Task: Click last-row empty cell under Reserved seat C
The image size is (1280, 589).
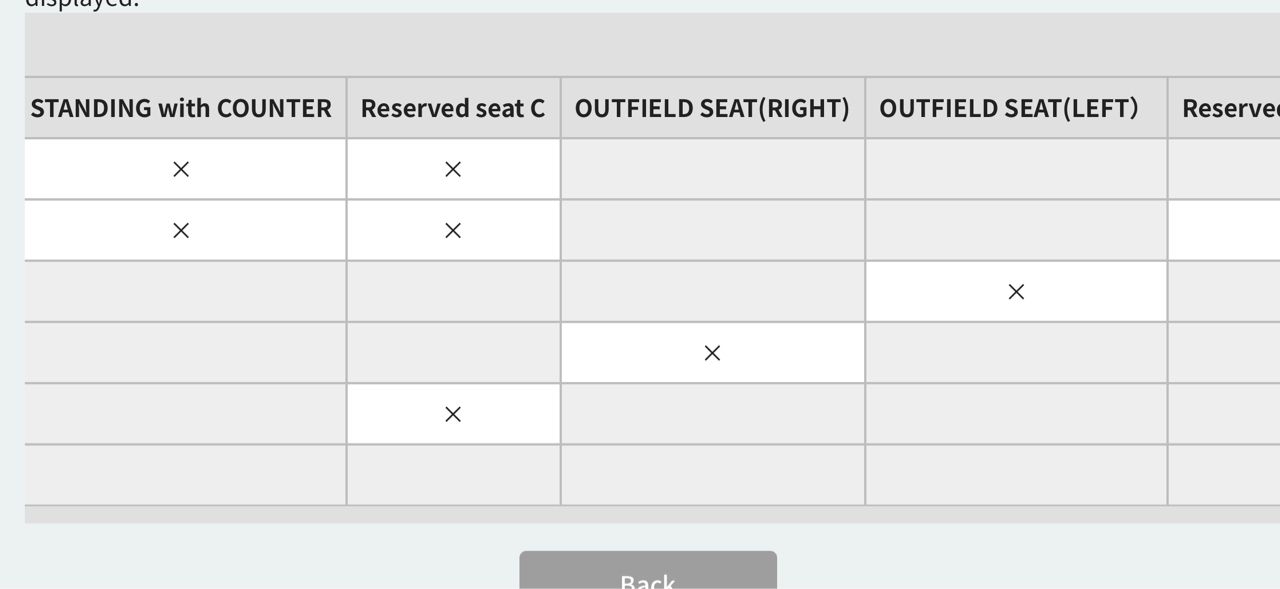Action: pyautogui.click(x=453, y=475)
